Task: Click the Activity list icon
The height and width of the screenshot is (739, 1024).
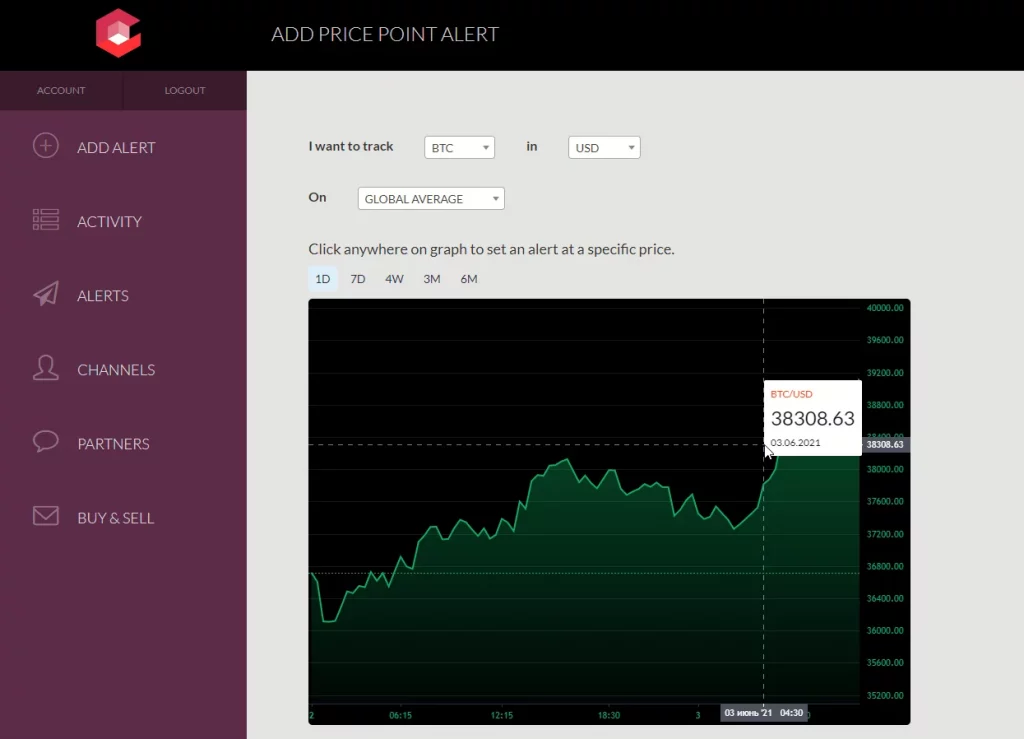Action: click(x=46, y=220)
